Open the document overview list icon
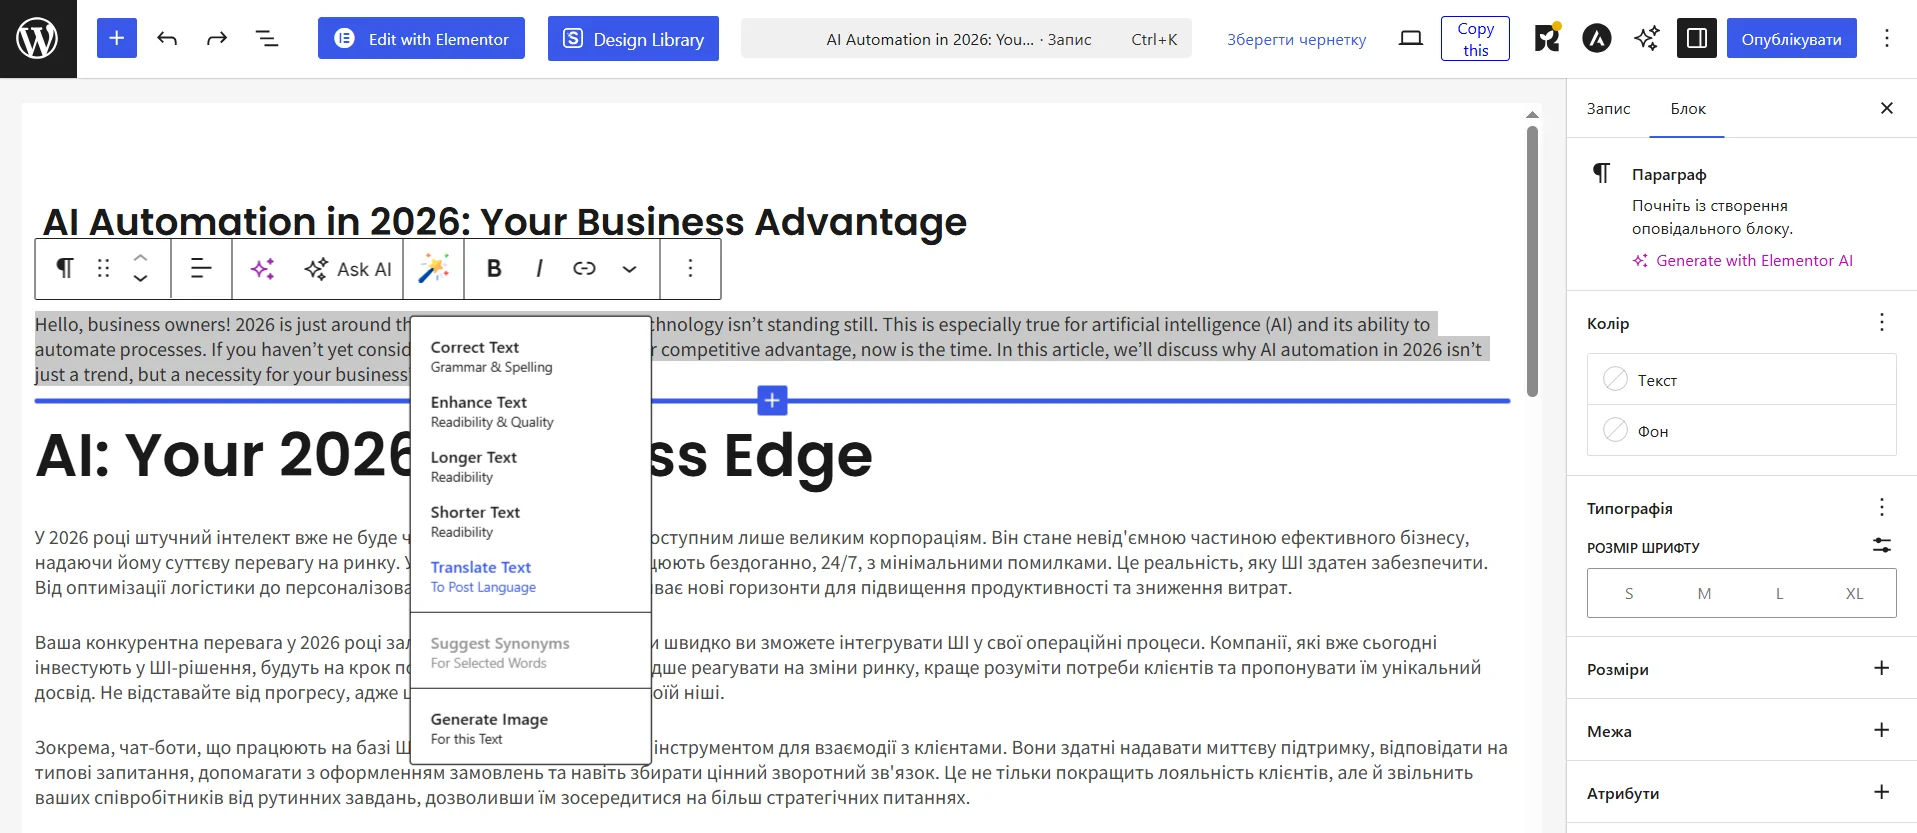 (x=267, y=39)
